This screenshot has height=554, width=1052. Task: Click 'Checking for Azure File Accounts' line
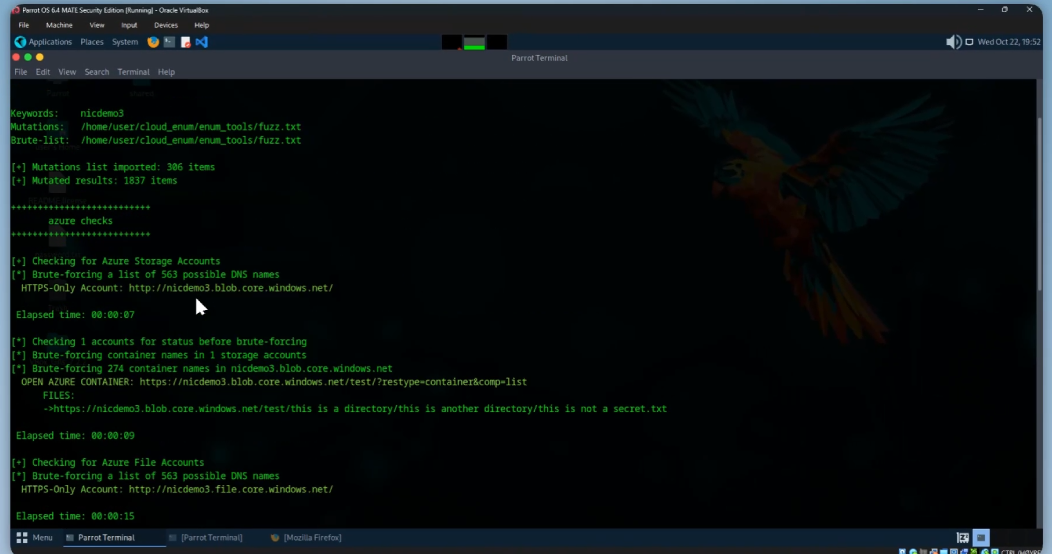click(107, 462)
